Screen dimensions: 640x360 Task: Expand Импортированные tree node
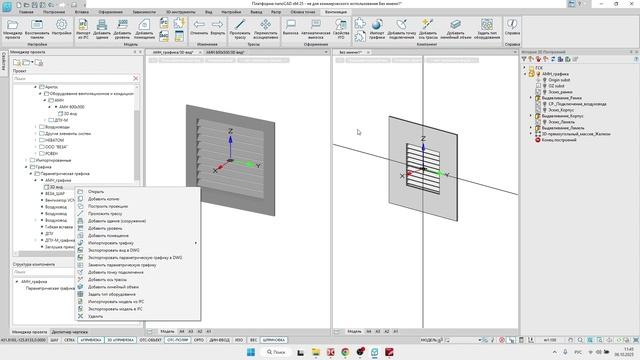coord(26,160)
